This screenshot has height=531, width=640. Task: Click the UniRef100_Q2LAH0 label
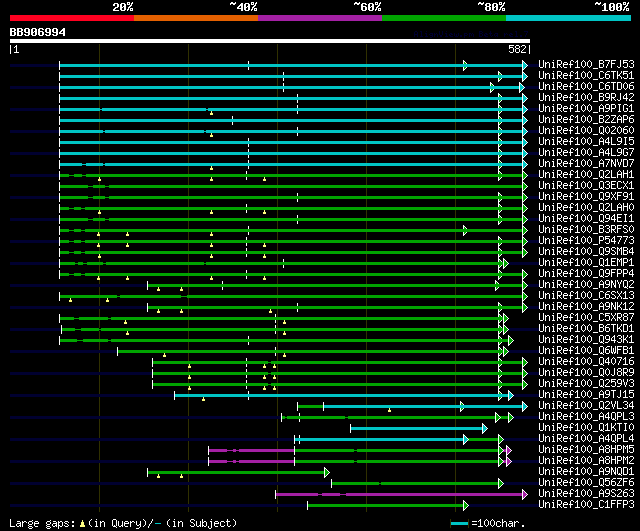[x=586, y=208]
